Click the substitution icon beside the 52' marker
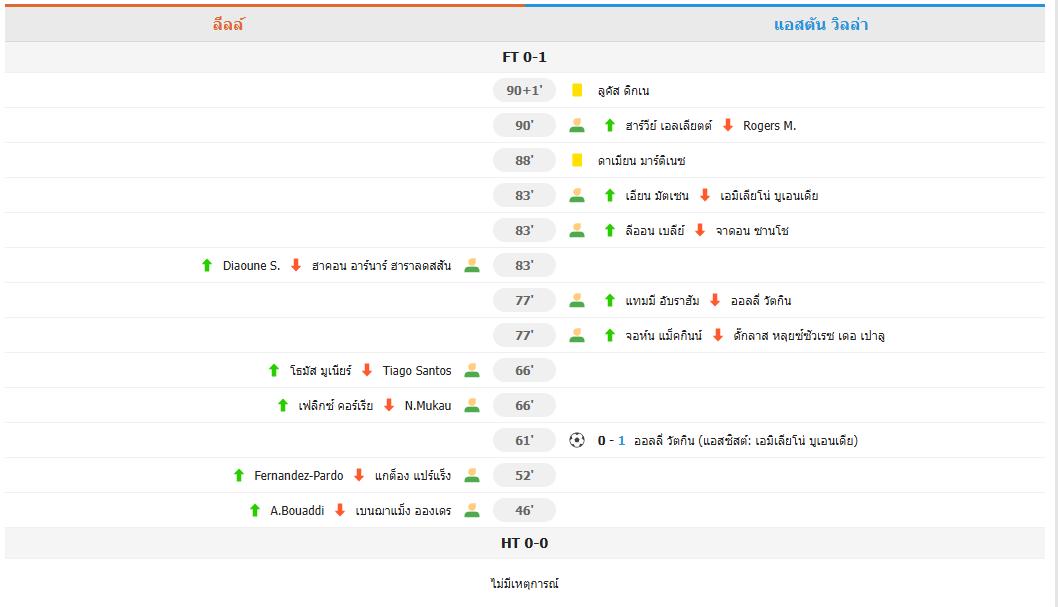This screenshot has height=607, width=1058. click(x=472, y=475)
